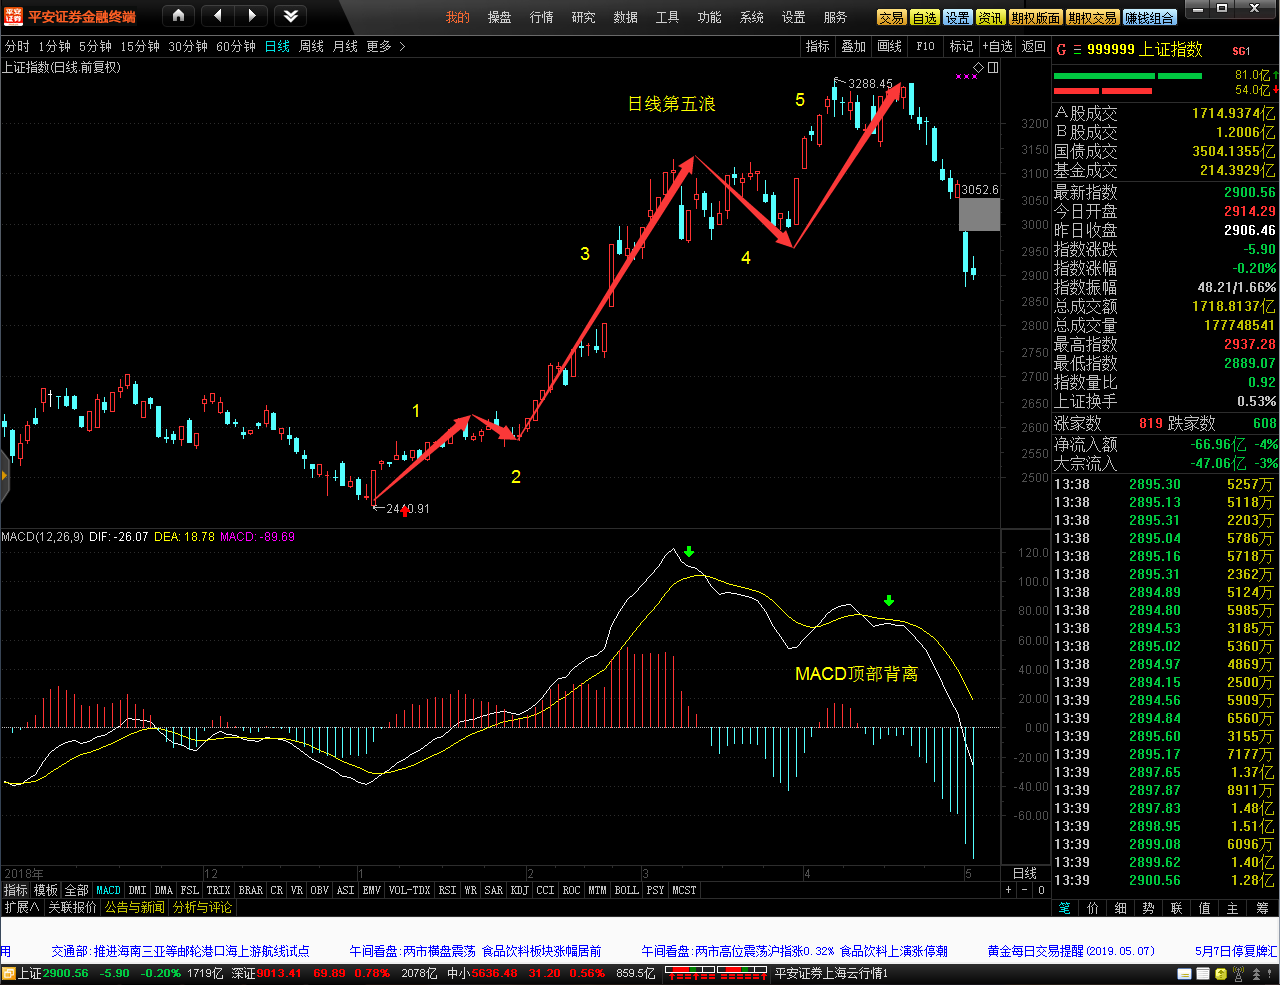Viewport: 1280px width, 985px height.
Task: Open the 我的 menu
Action: tap(457, 17)
